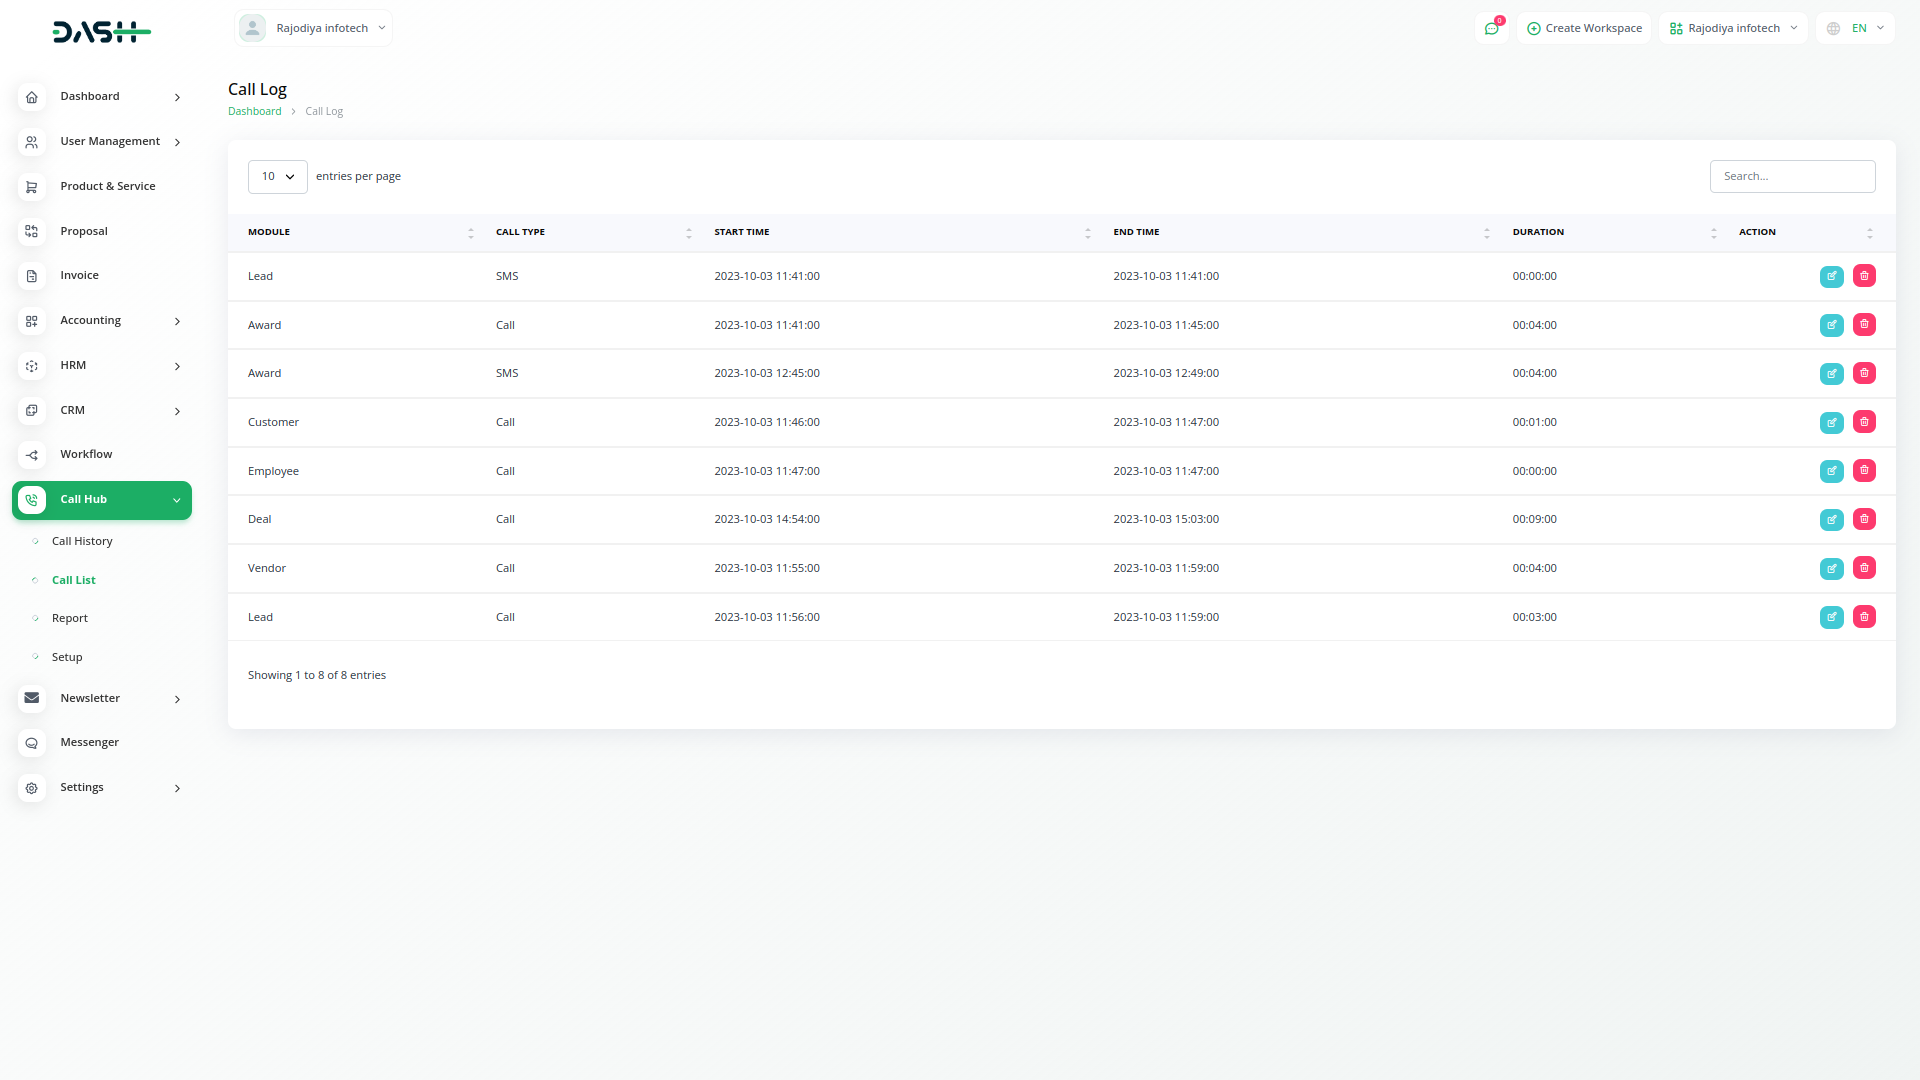This screenshot has width=1920, height=1080.
Task: Open the chat notifications icon
Action: pyautogui.click(x=1492, y=28)
